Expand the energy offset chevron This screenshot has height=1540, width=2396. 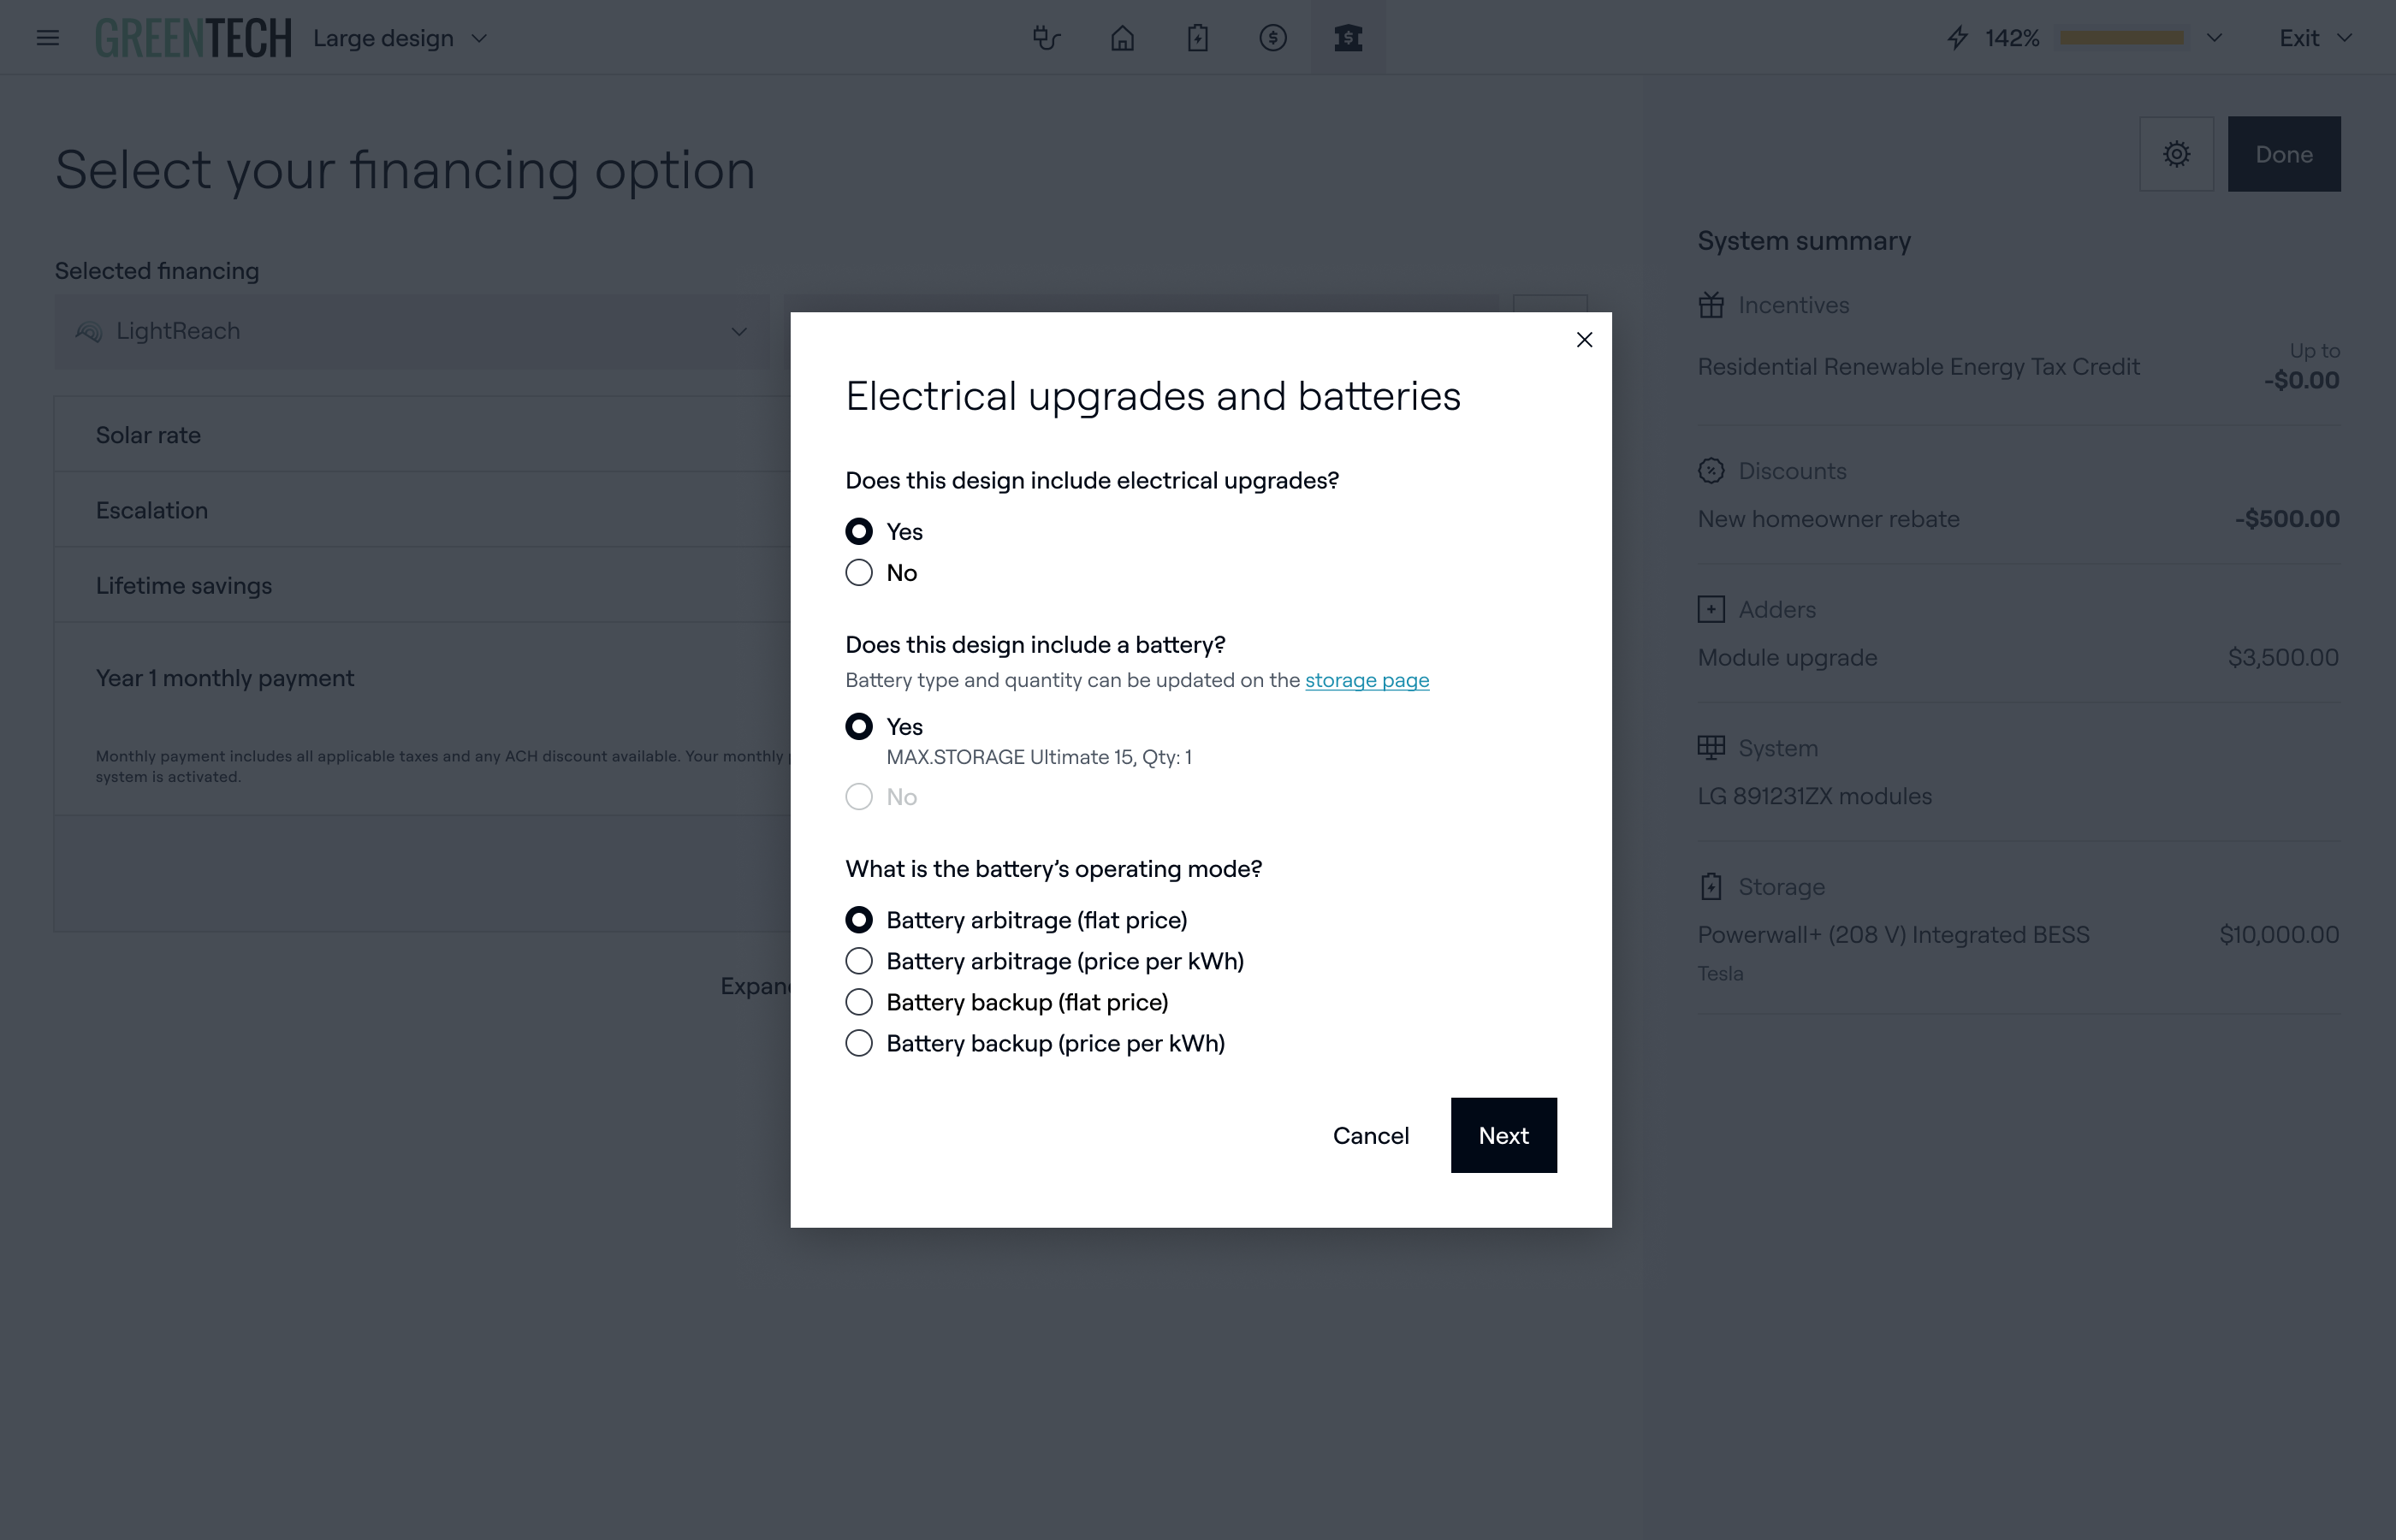click(x=2214, y=38)
